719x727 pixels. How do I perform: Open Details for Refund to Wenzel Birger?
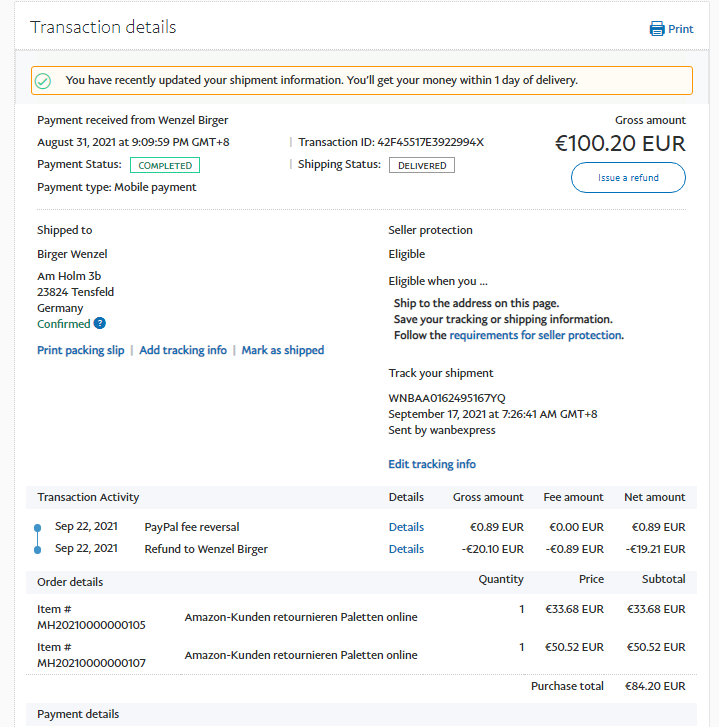pos(406,549)
